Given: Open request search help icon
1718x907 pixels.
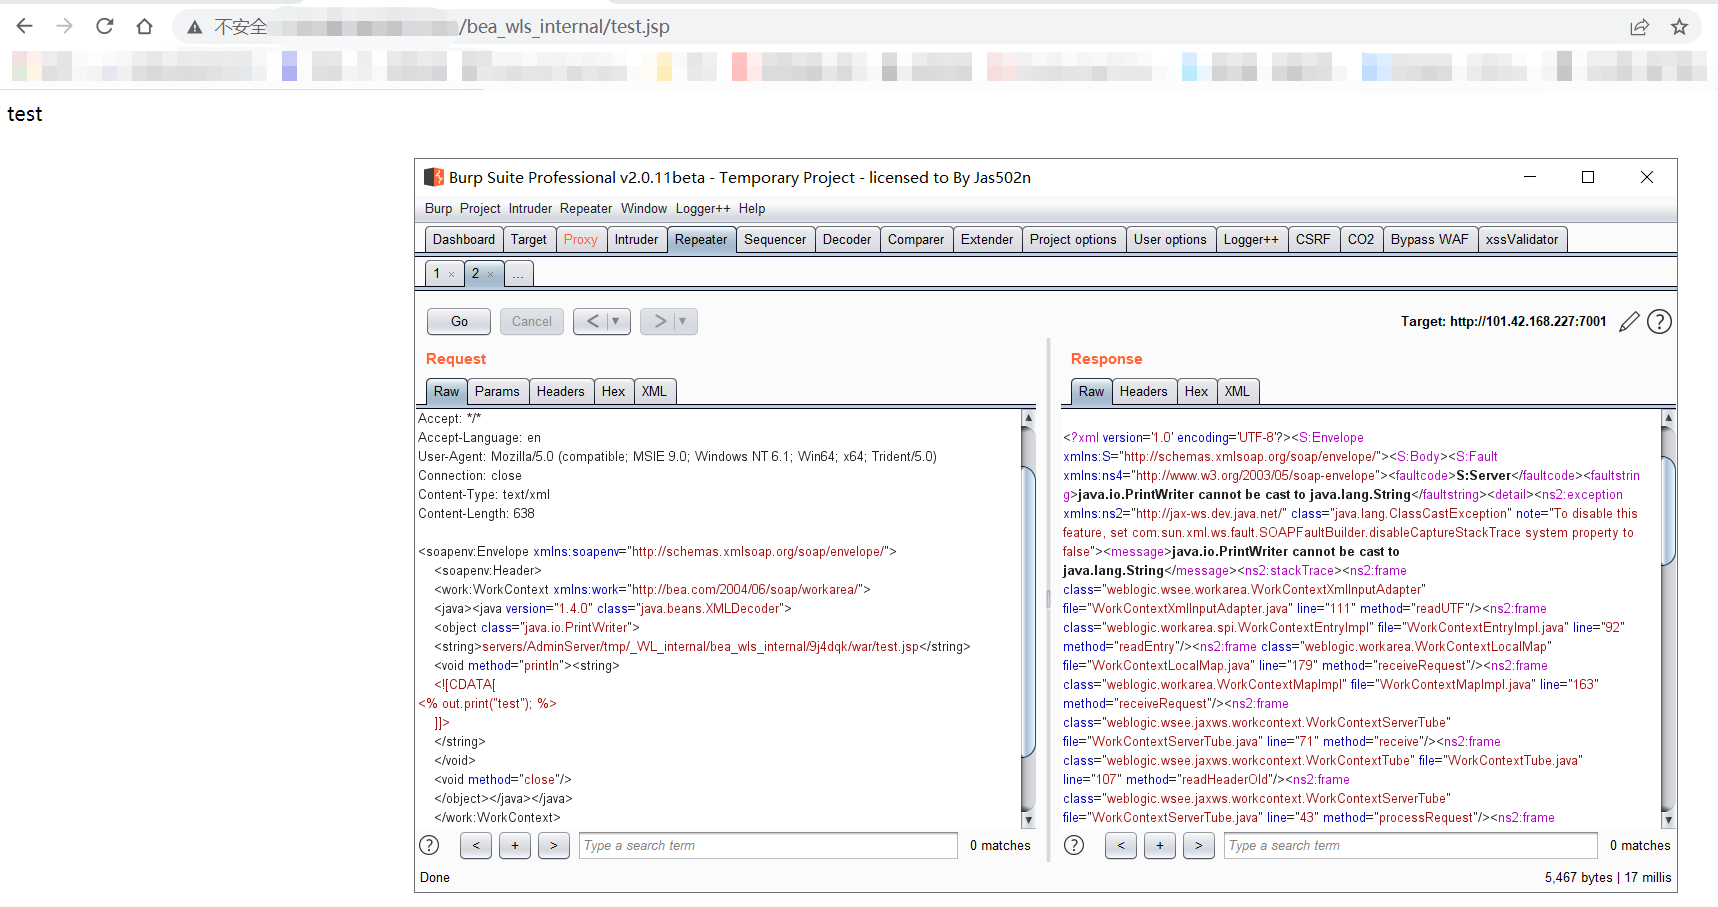Looking at the screenshot, I should [x=429, y=845].
